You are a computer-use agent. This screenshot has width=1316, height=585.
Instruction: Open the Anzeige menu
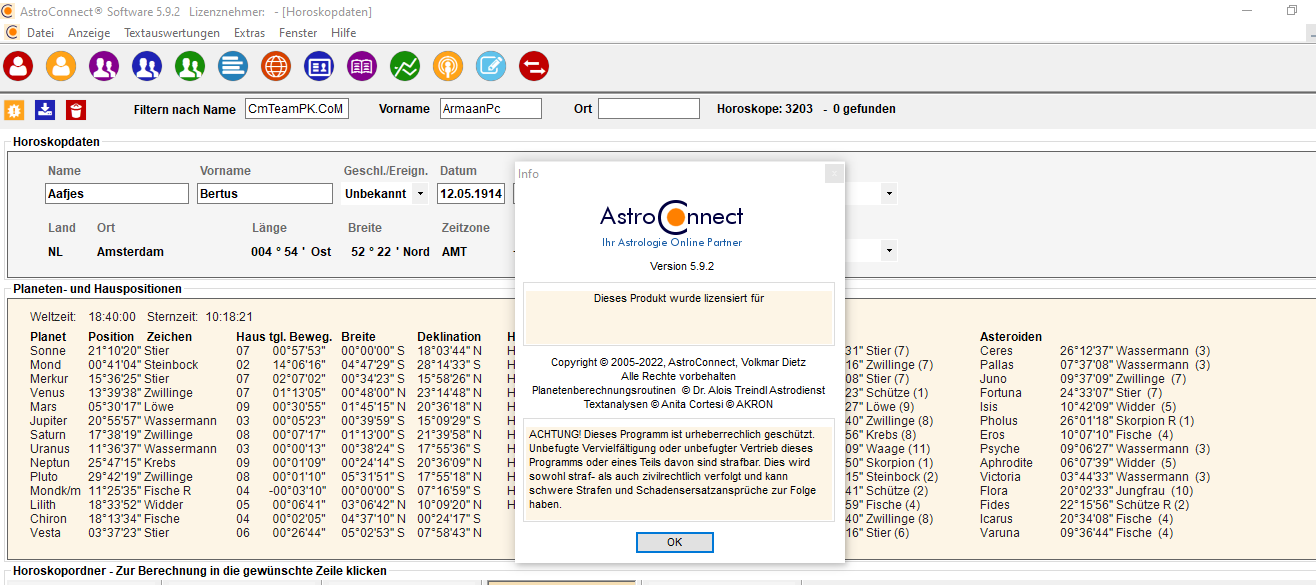click(89, 33)
